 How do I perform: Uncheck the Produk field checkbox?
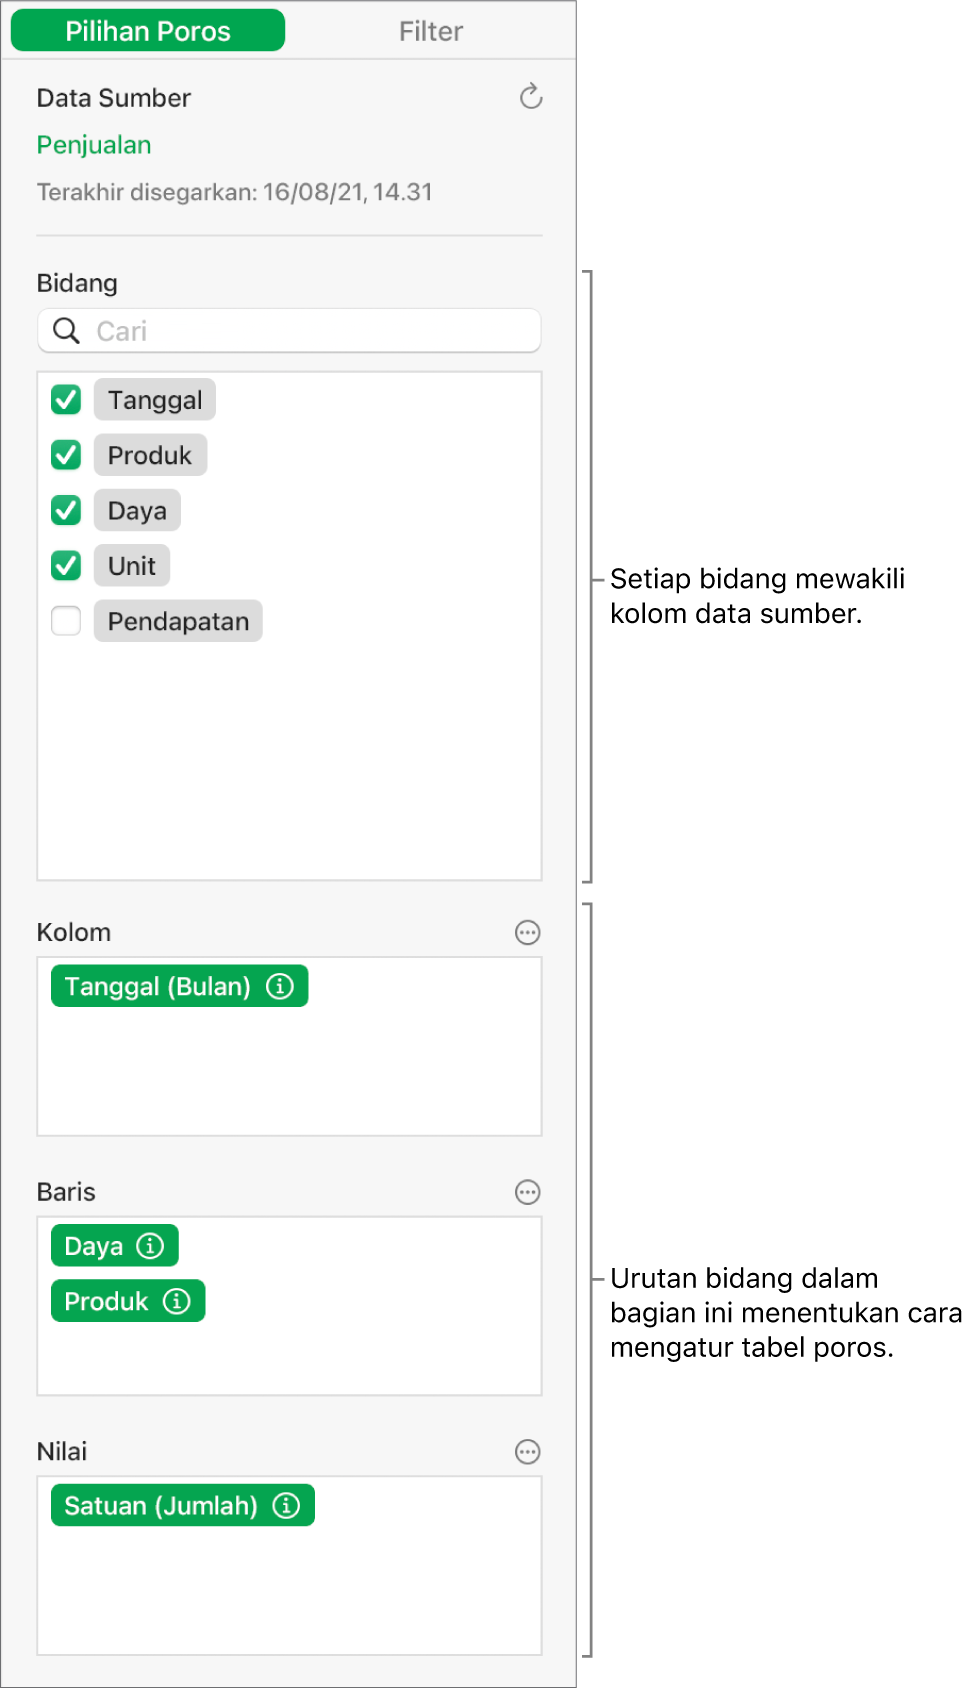click(66, 455)
